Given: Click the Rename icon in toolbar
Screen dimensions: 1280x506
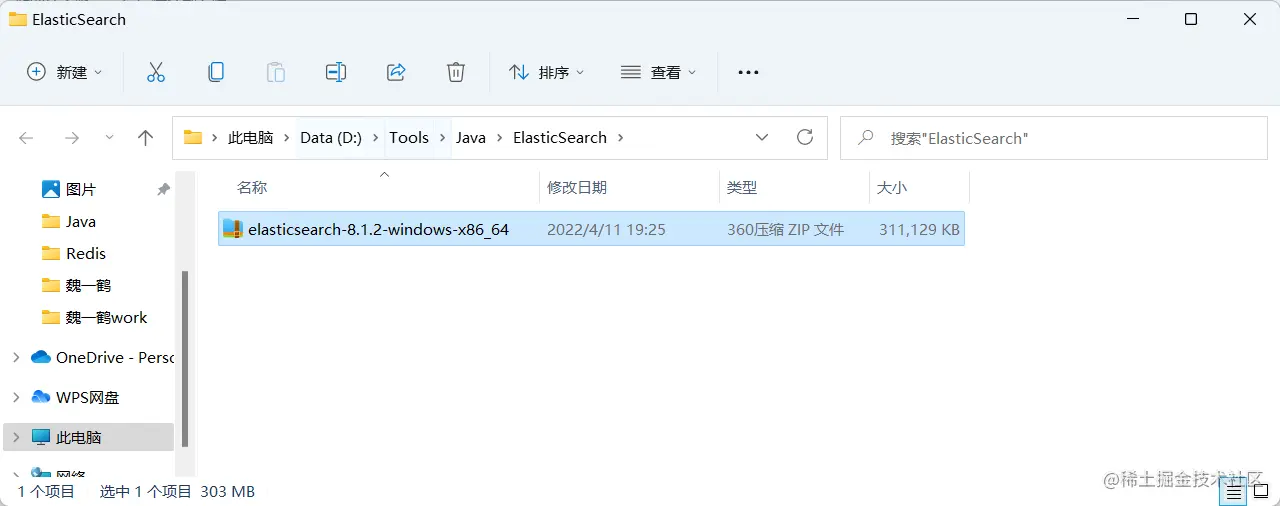Looking at the screenshot, I should [x=336, y=72].
